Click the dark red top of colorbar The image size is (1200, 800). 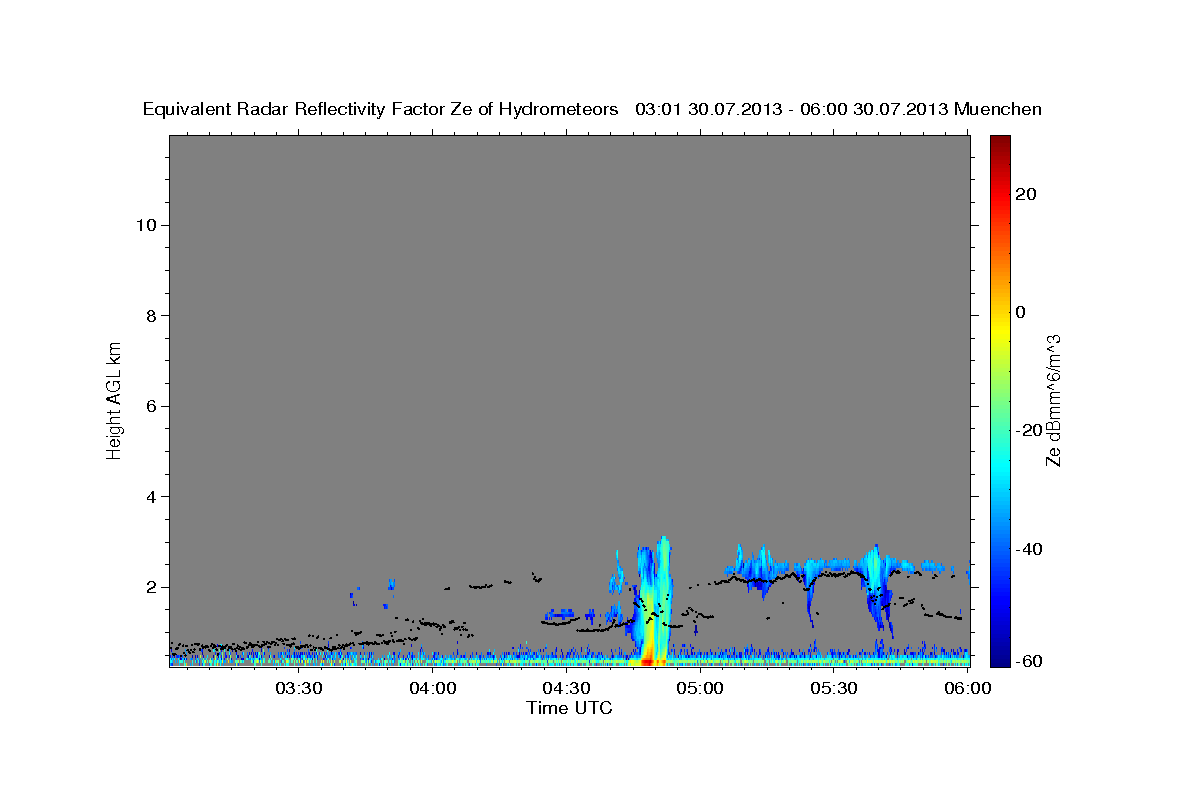point(1000,143)
